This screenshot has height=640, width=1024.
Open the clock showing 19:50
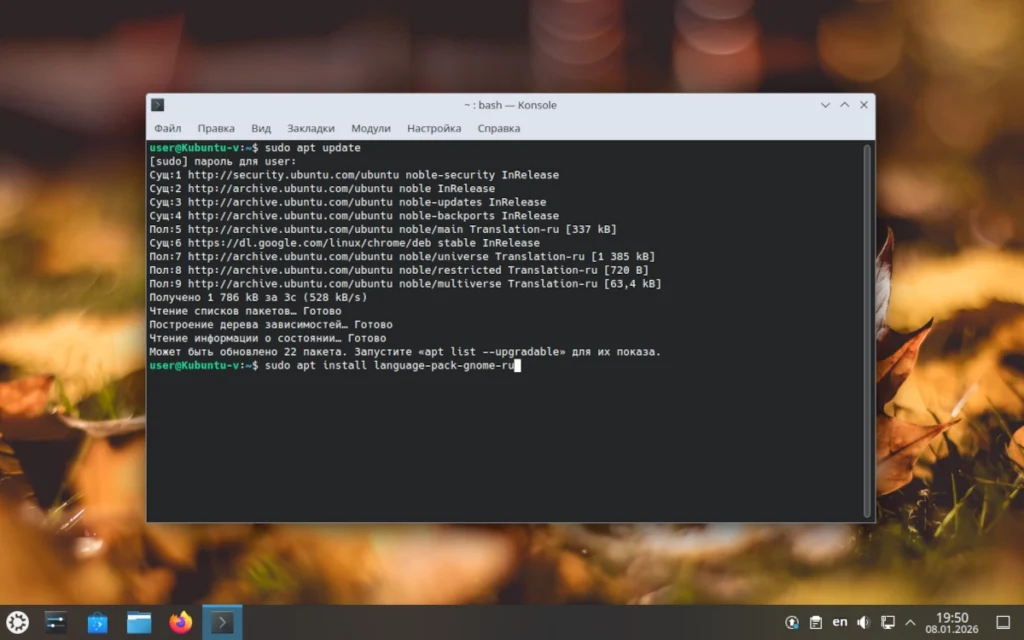(952, 622)
